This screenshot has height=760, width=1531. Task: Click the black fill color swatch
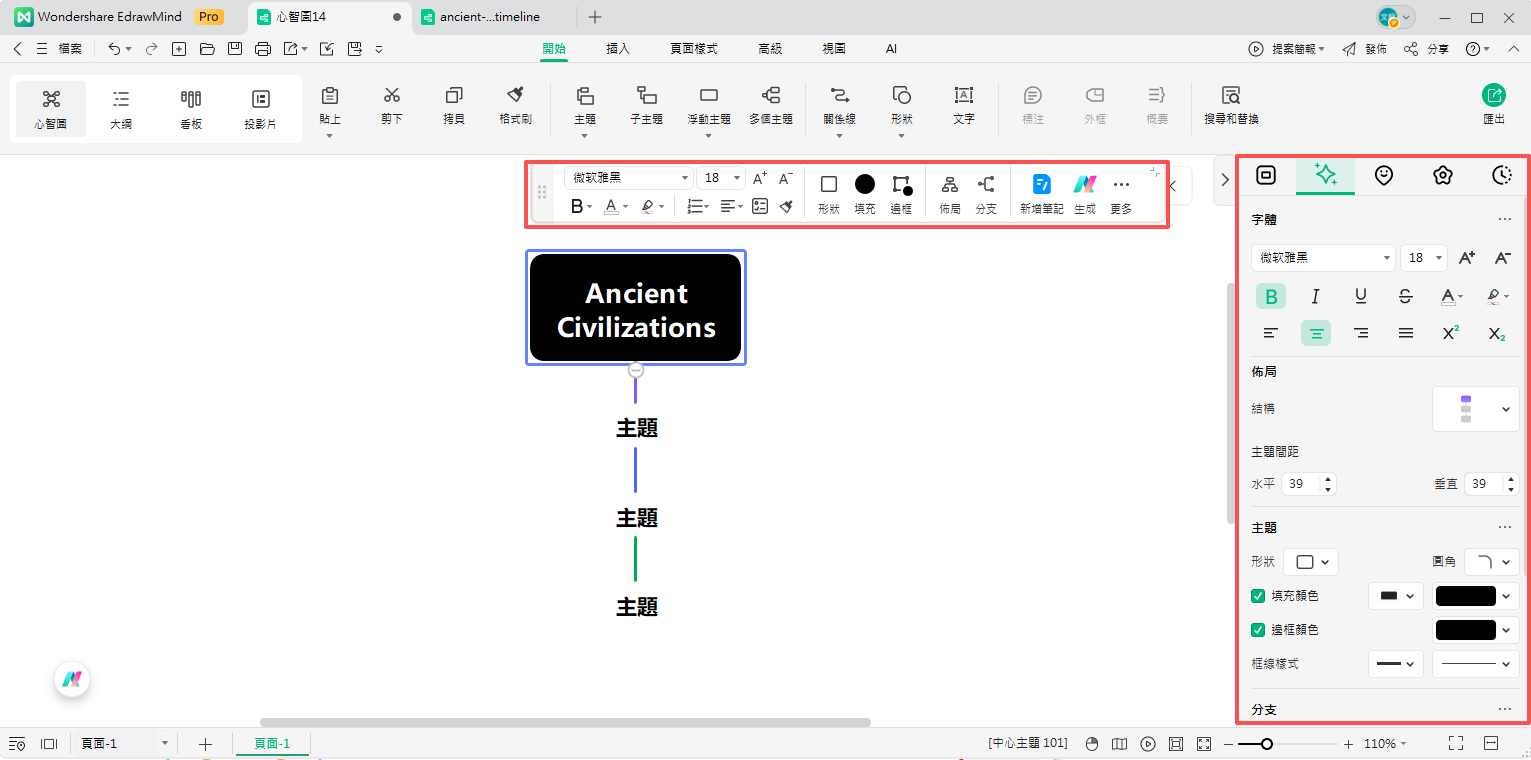tap(1465, 596)
